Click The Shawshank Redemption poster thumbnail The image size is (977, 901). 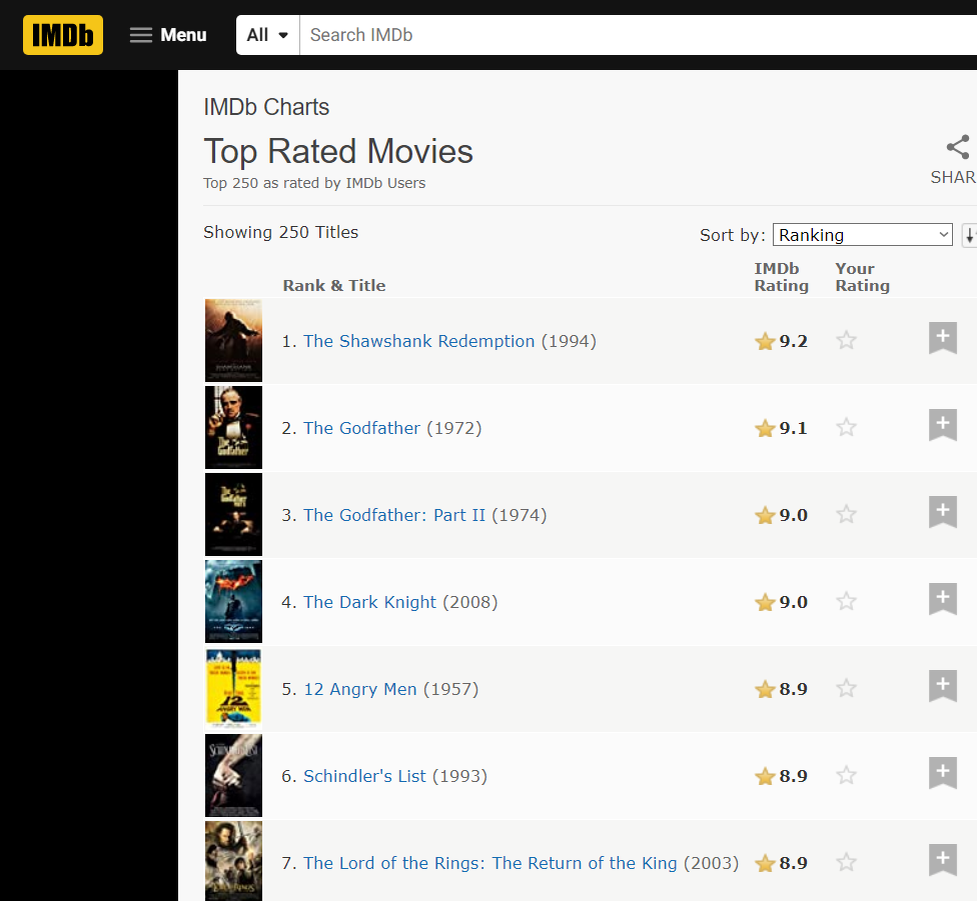pyautogui.click(x=234, y=340)
